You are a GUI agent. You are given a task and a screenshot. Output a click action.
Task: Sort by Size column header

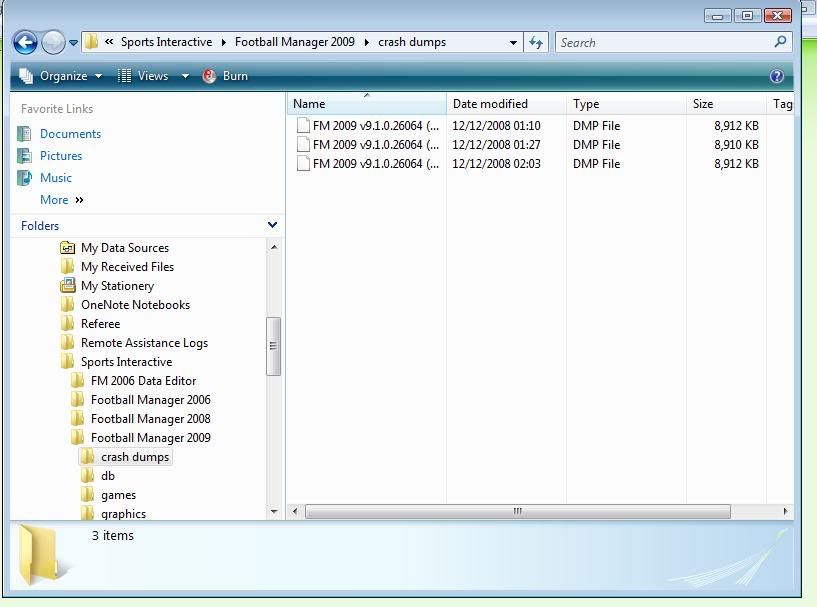pyautogui.click(x=726, y=104)
